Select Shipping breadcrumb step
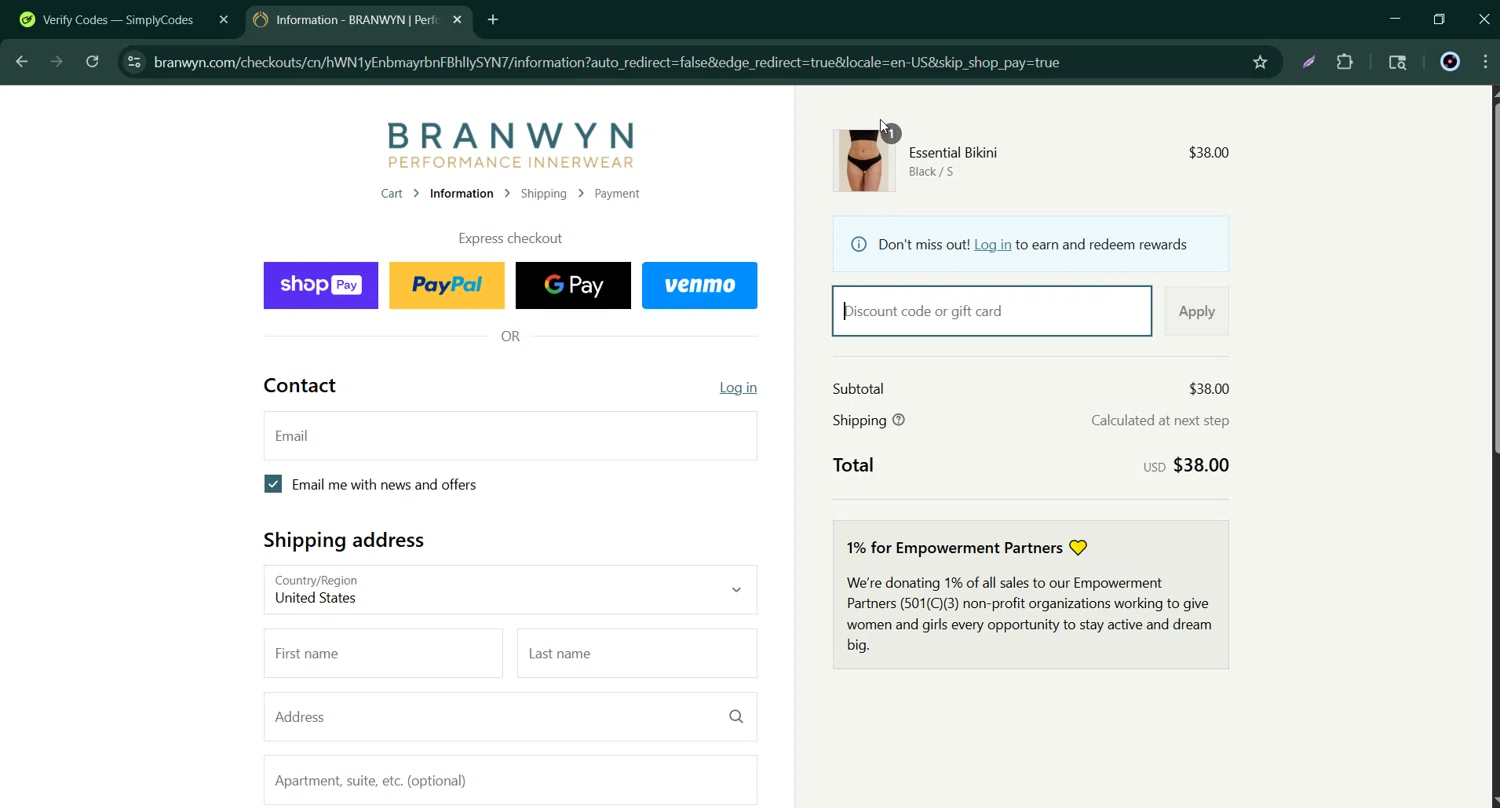1500x808 pixels. [x=543, y=194]
